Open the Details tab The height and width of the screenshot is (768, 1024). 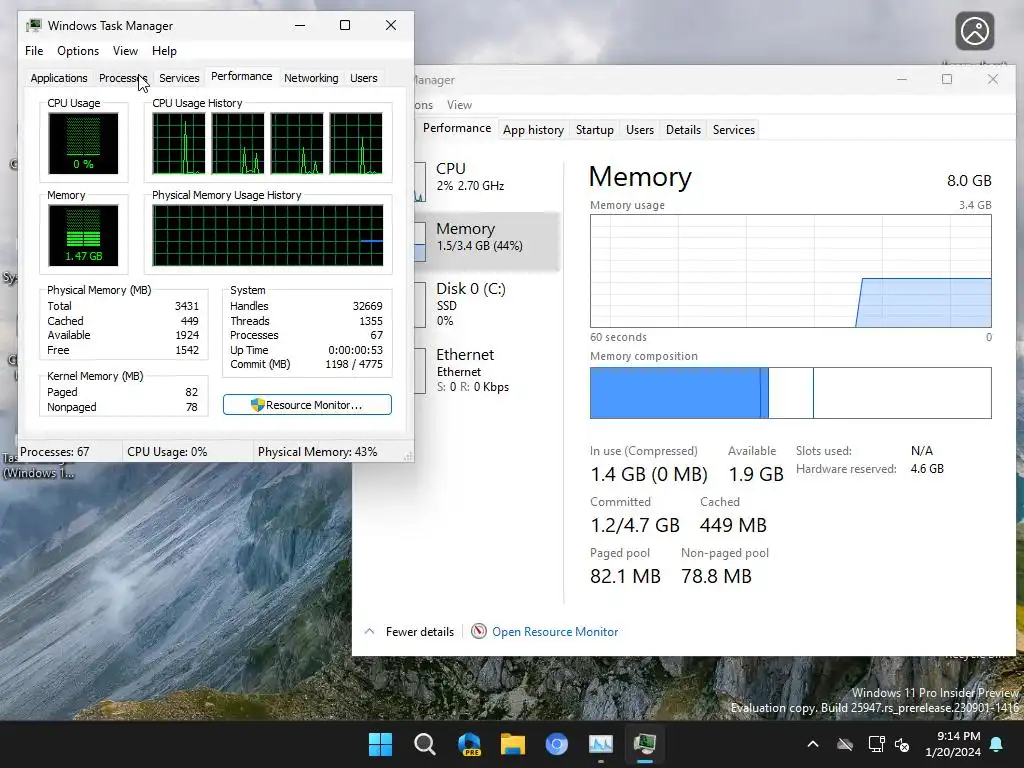pos(683,129)
